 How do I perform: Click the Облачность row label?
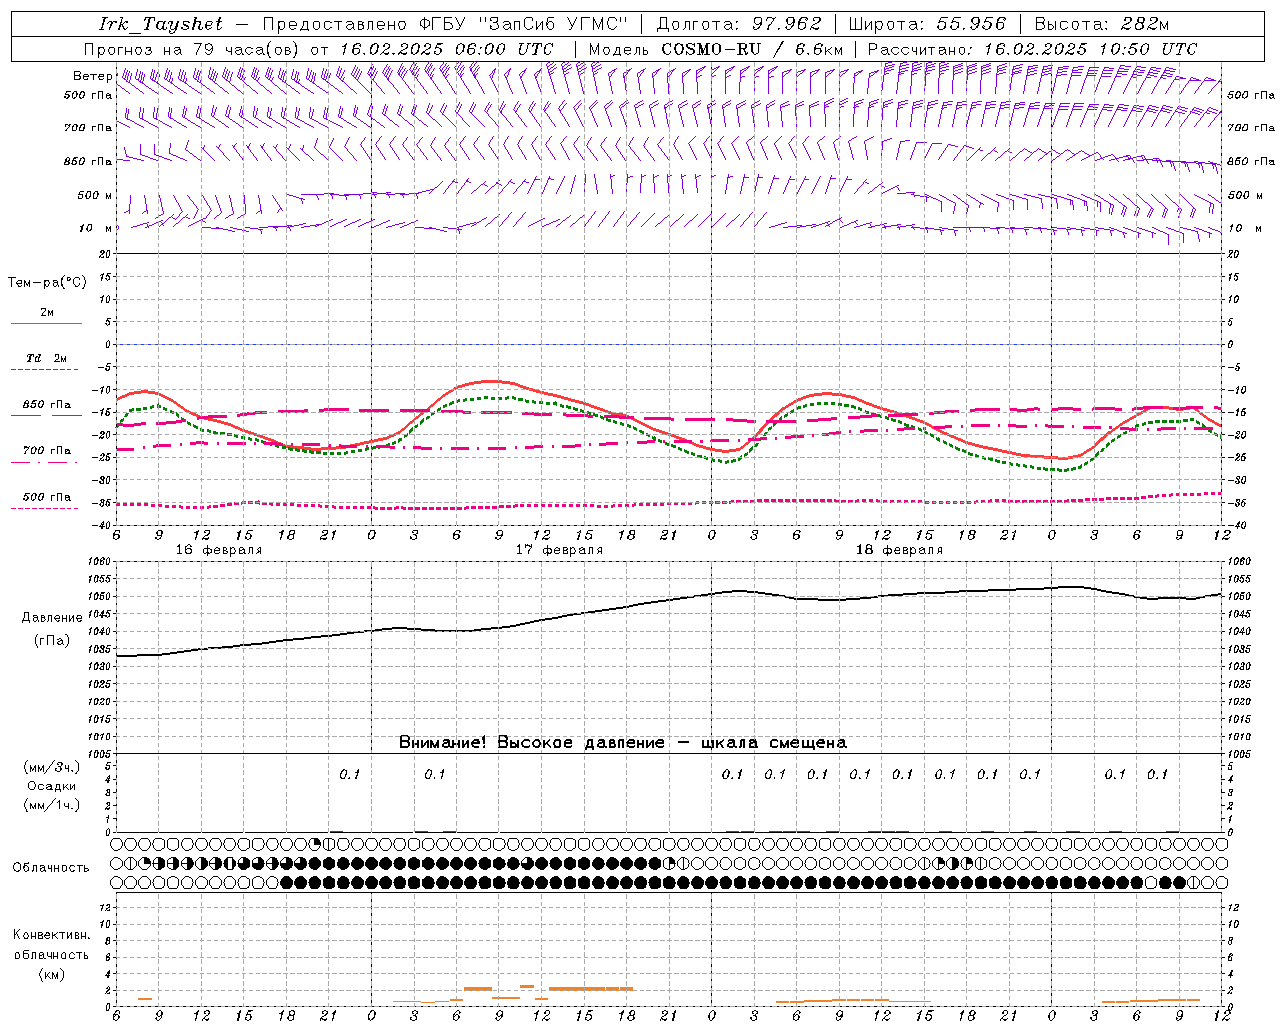(51, 867)
